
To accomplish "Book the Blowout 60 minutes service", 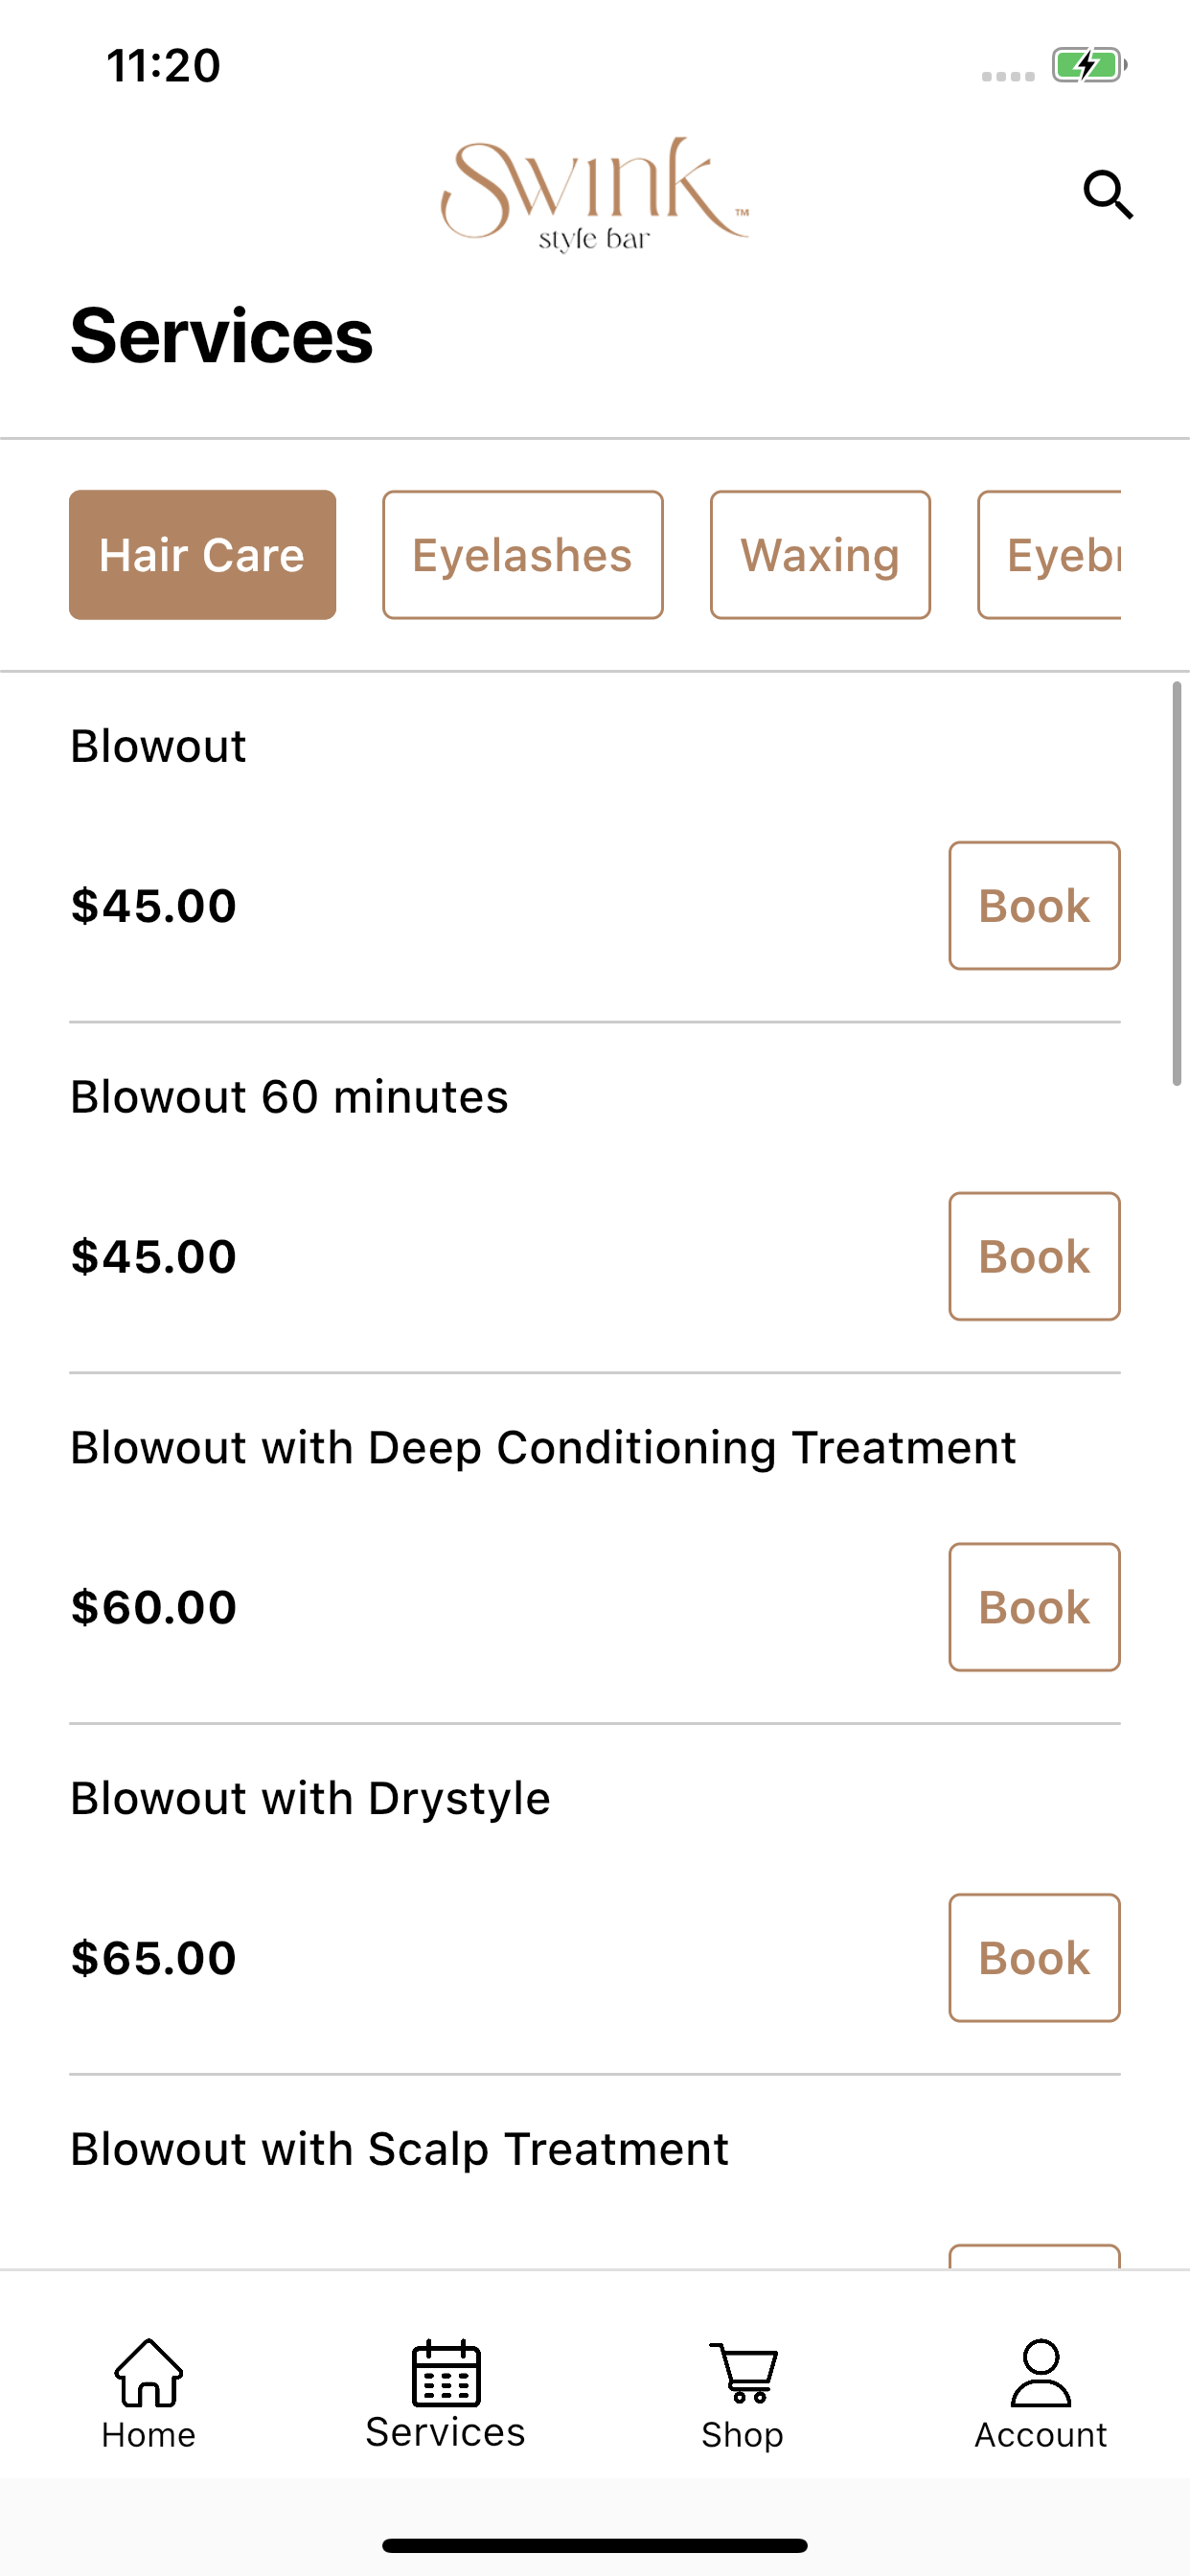I will click(x=1034, y=1256).
